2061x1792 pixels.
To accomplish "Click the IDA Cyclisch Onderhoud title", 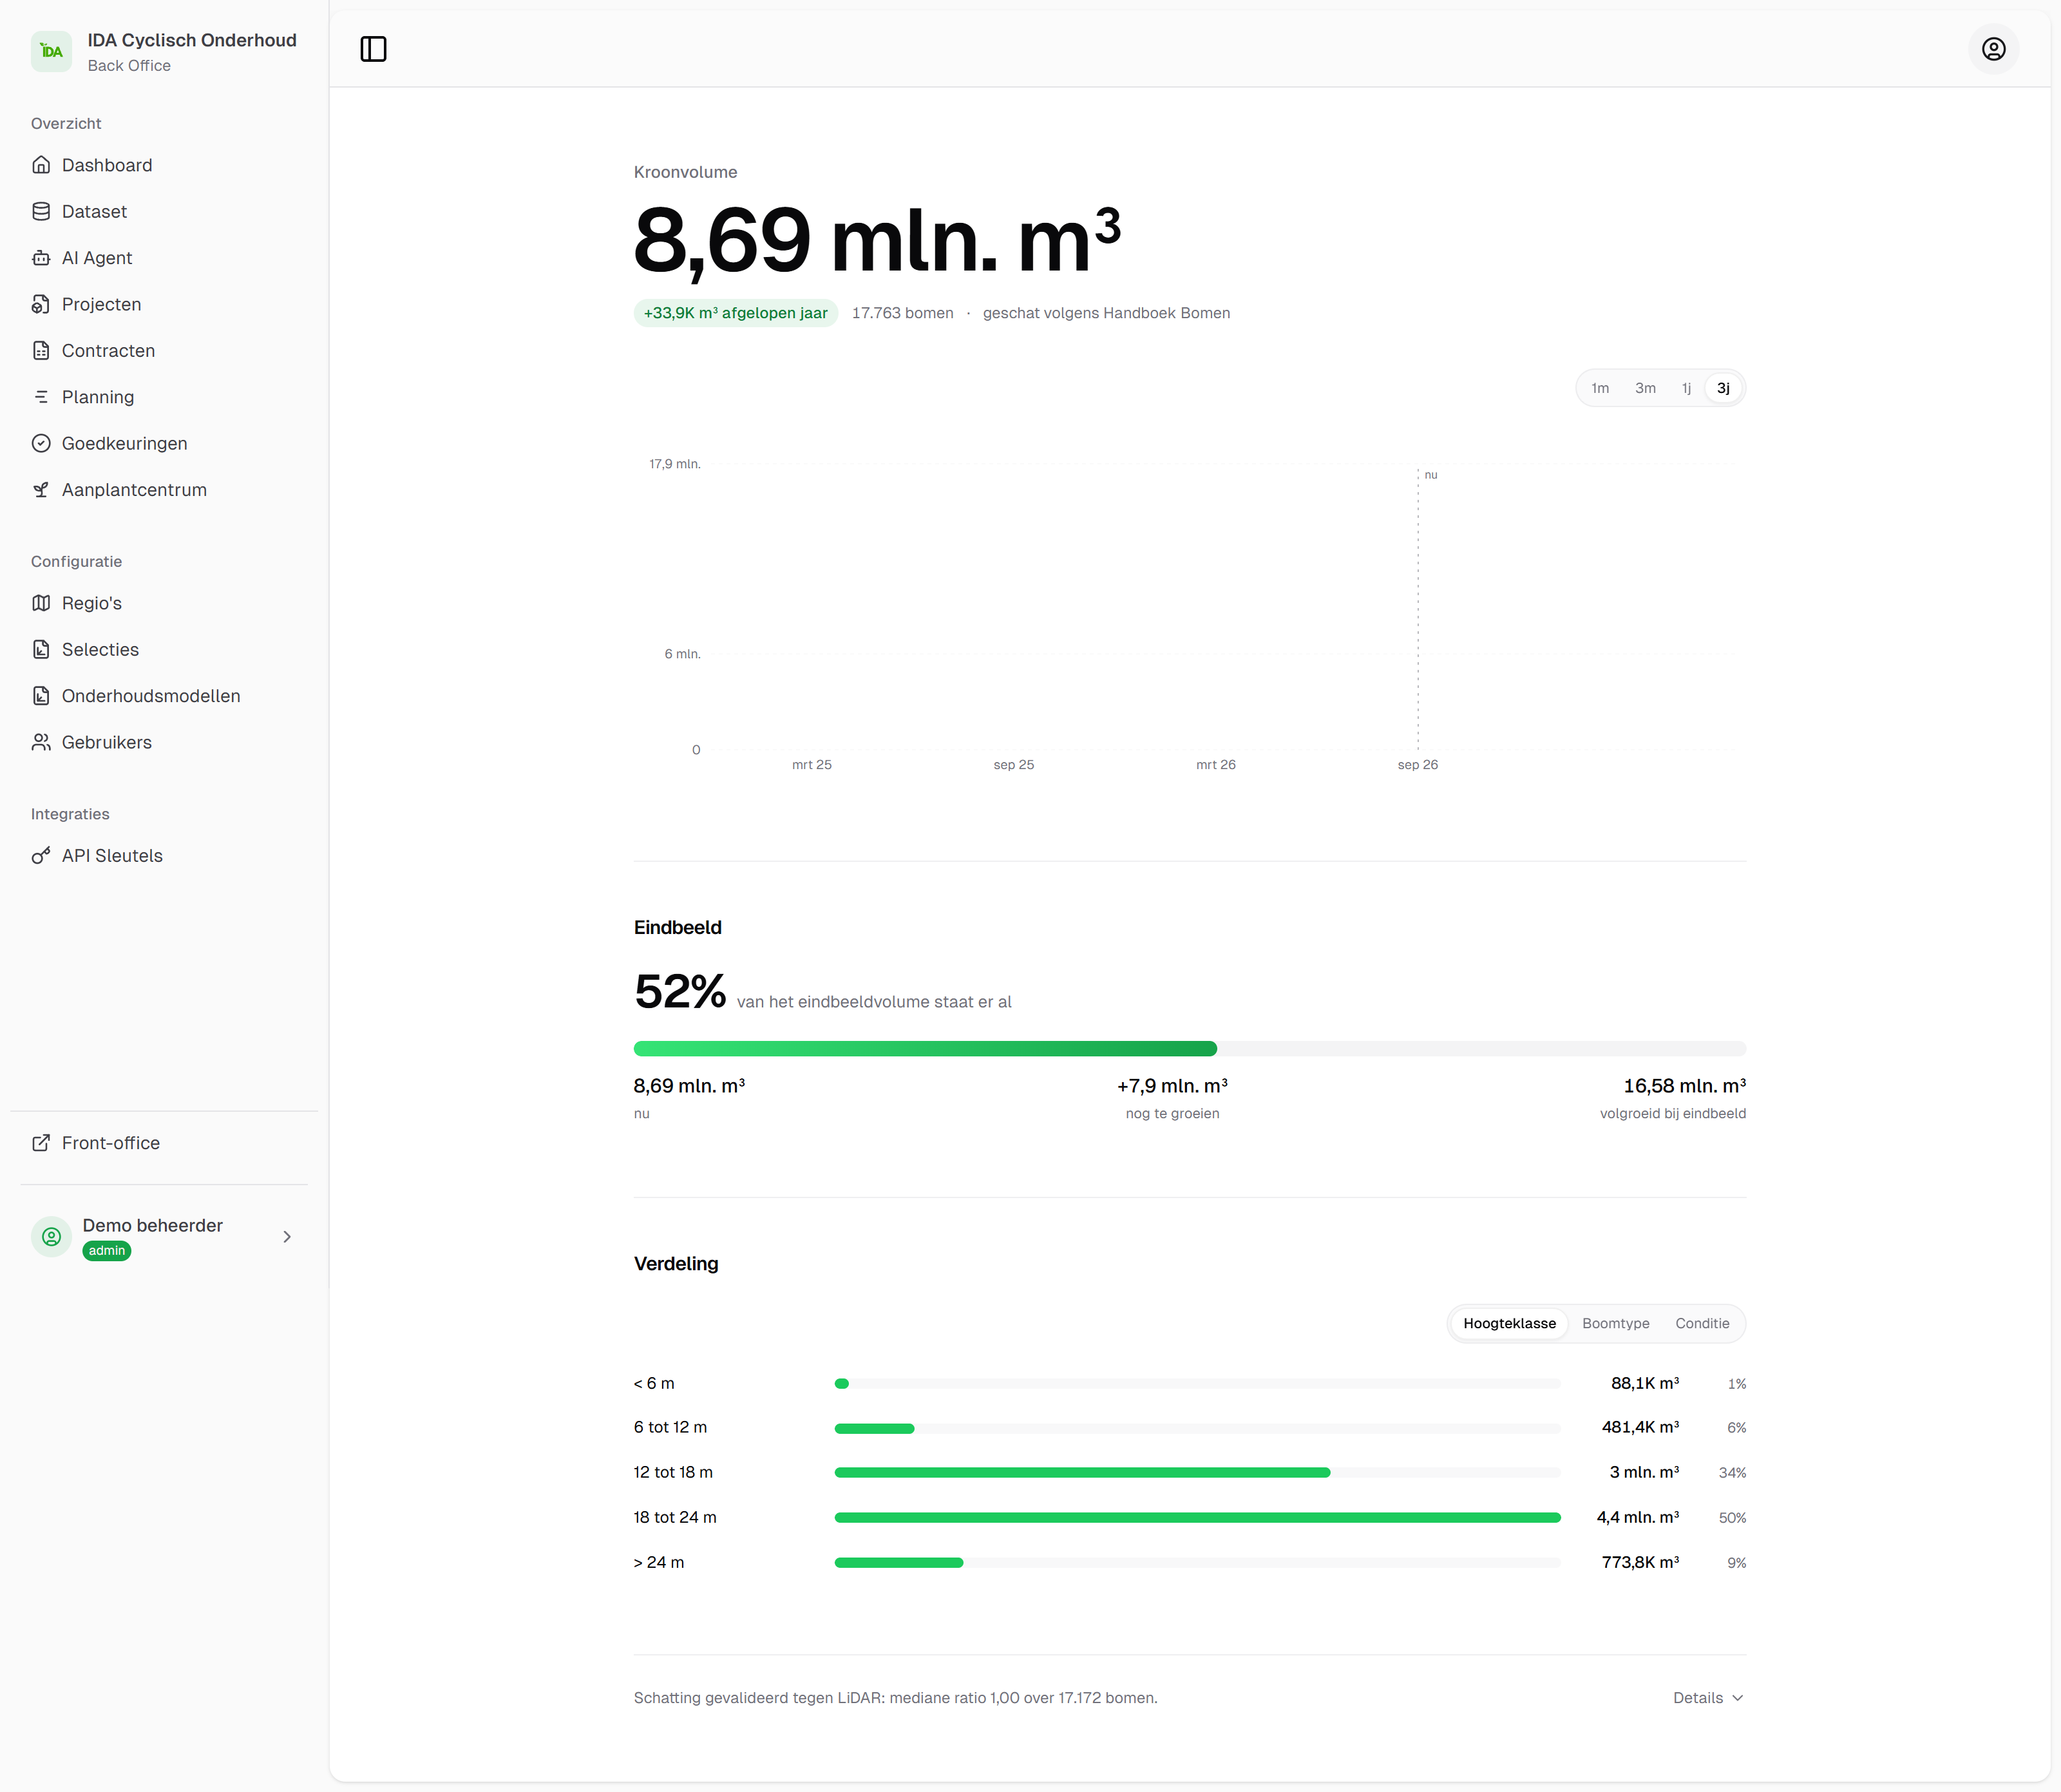I will (192, 40).
